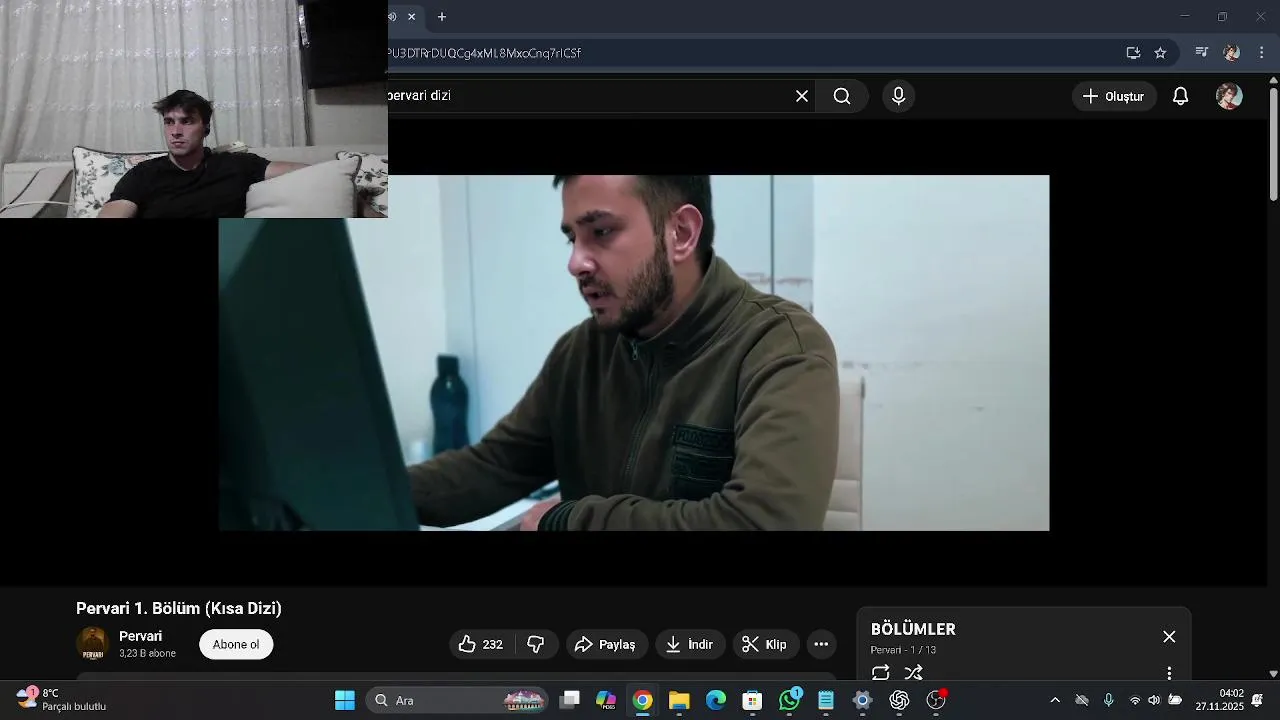This screenshot has width=1280, height=720.
Task: Open Task View on the taskbar
Action: click(570, 700)
